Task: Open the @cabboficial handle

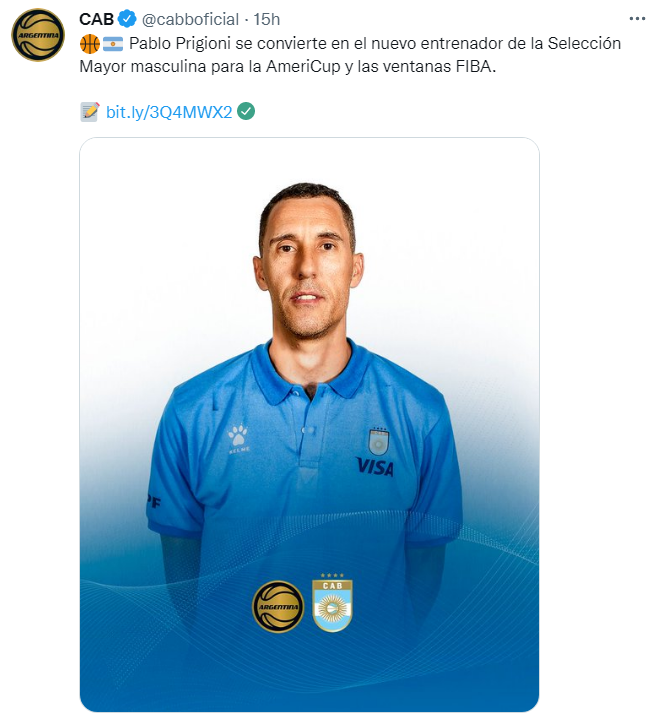Action: point(190,19)
